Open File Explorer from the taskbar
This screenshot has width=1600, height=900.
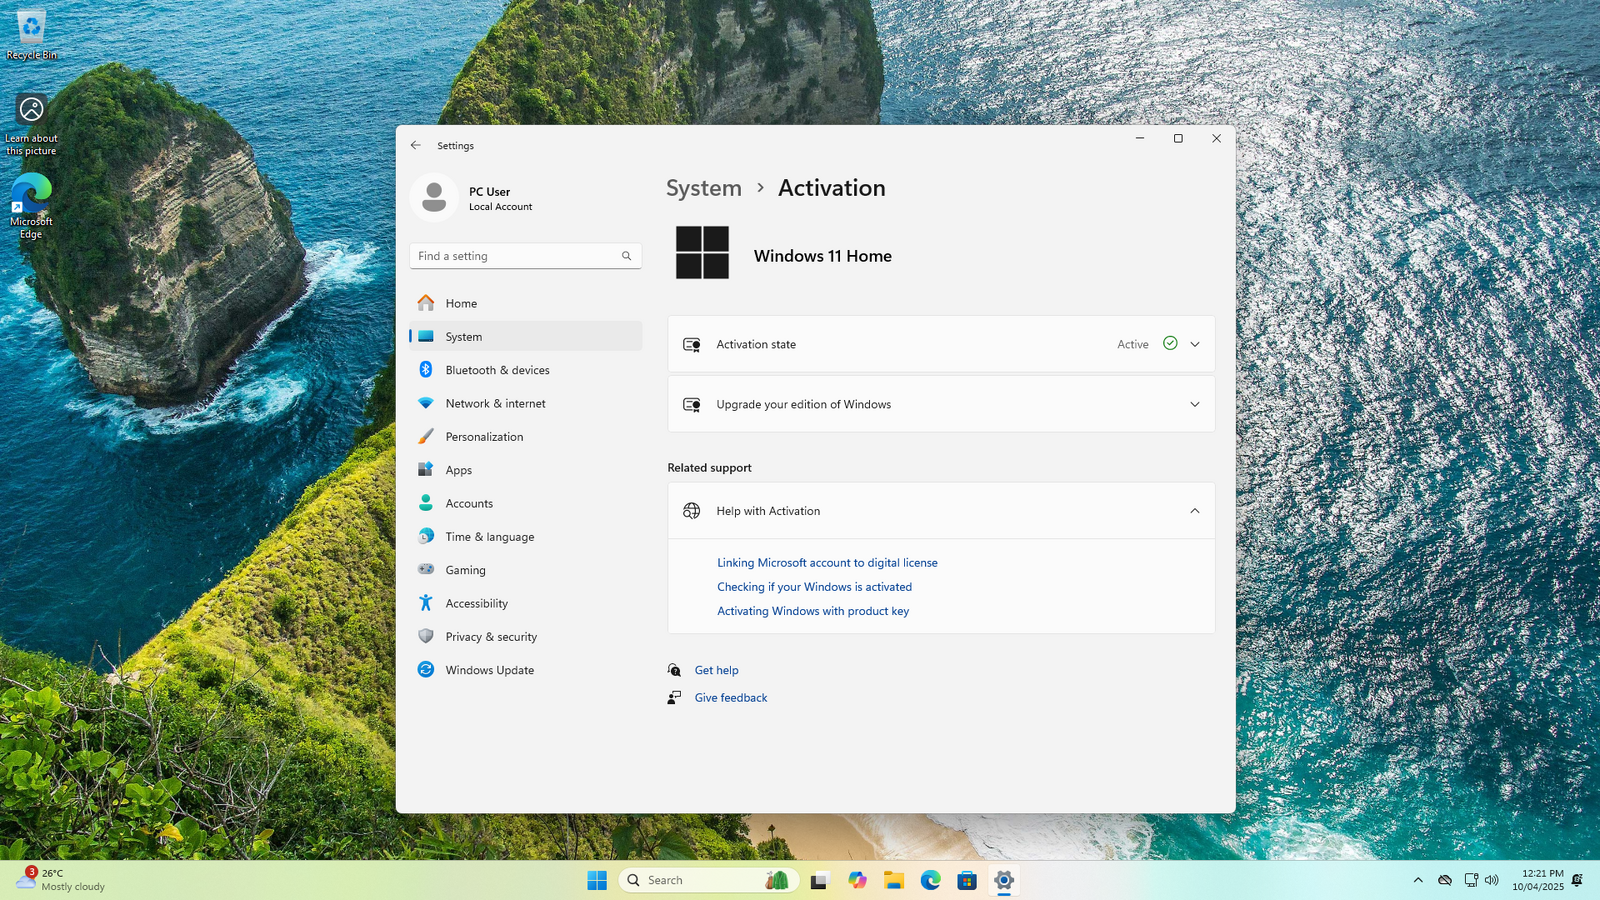point(894,880)
